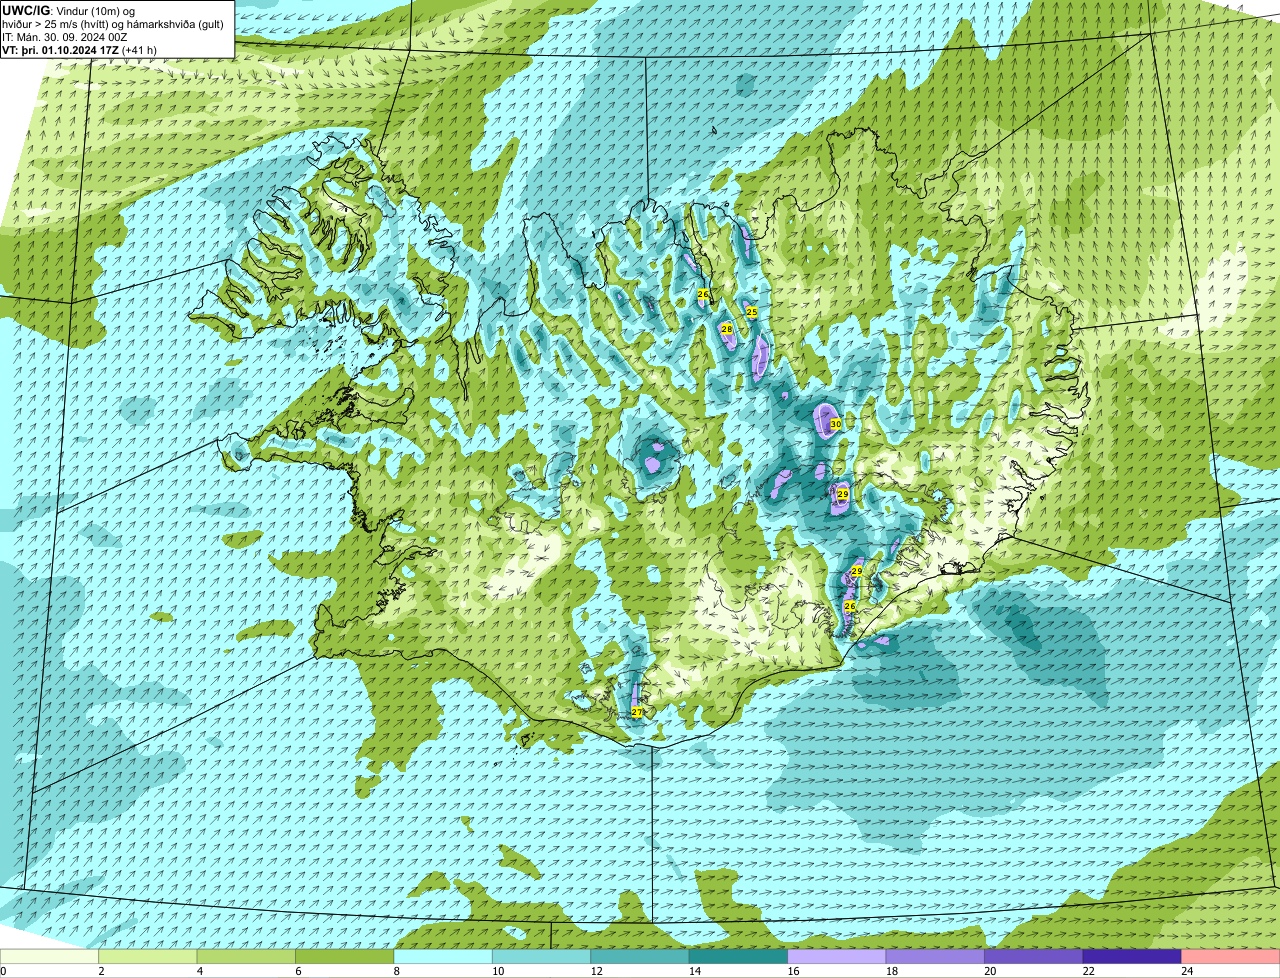This screenshot has width=1280, height=978.
Task: Click the header line mentioning "hámarkshviða (gult)"
Action: click(113, 24)
